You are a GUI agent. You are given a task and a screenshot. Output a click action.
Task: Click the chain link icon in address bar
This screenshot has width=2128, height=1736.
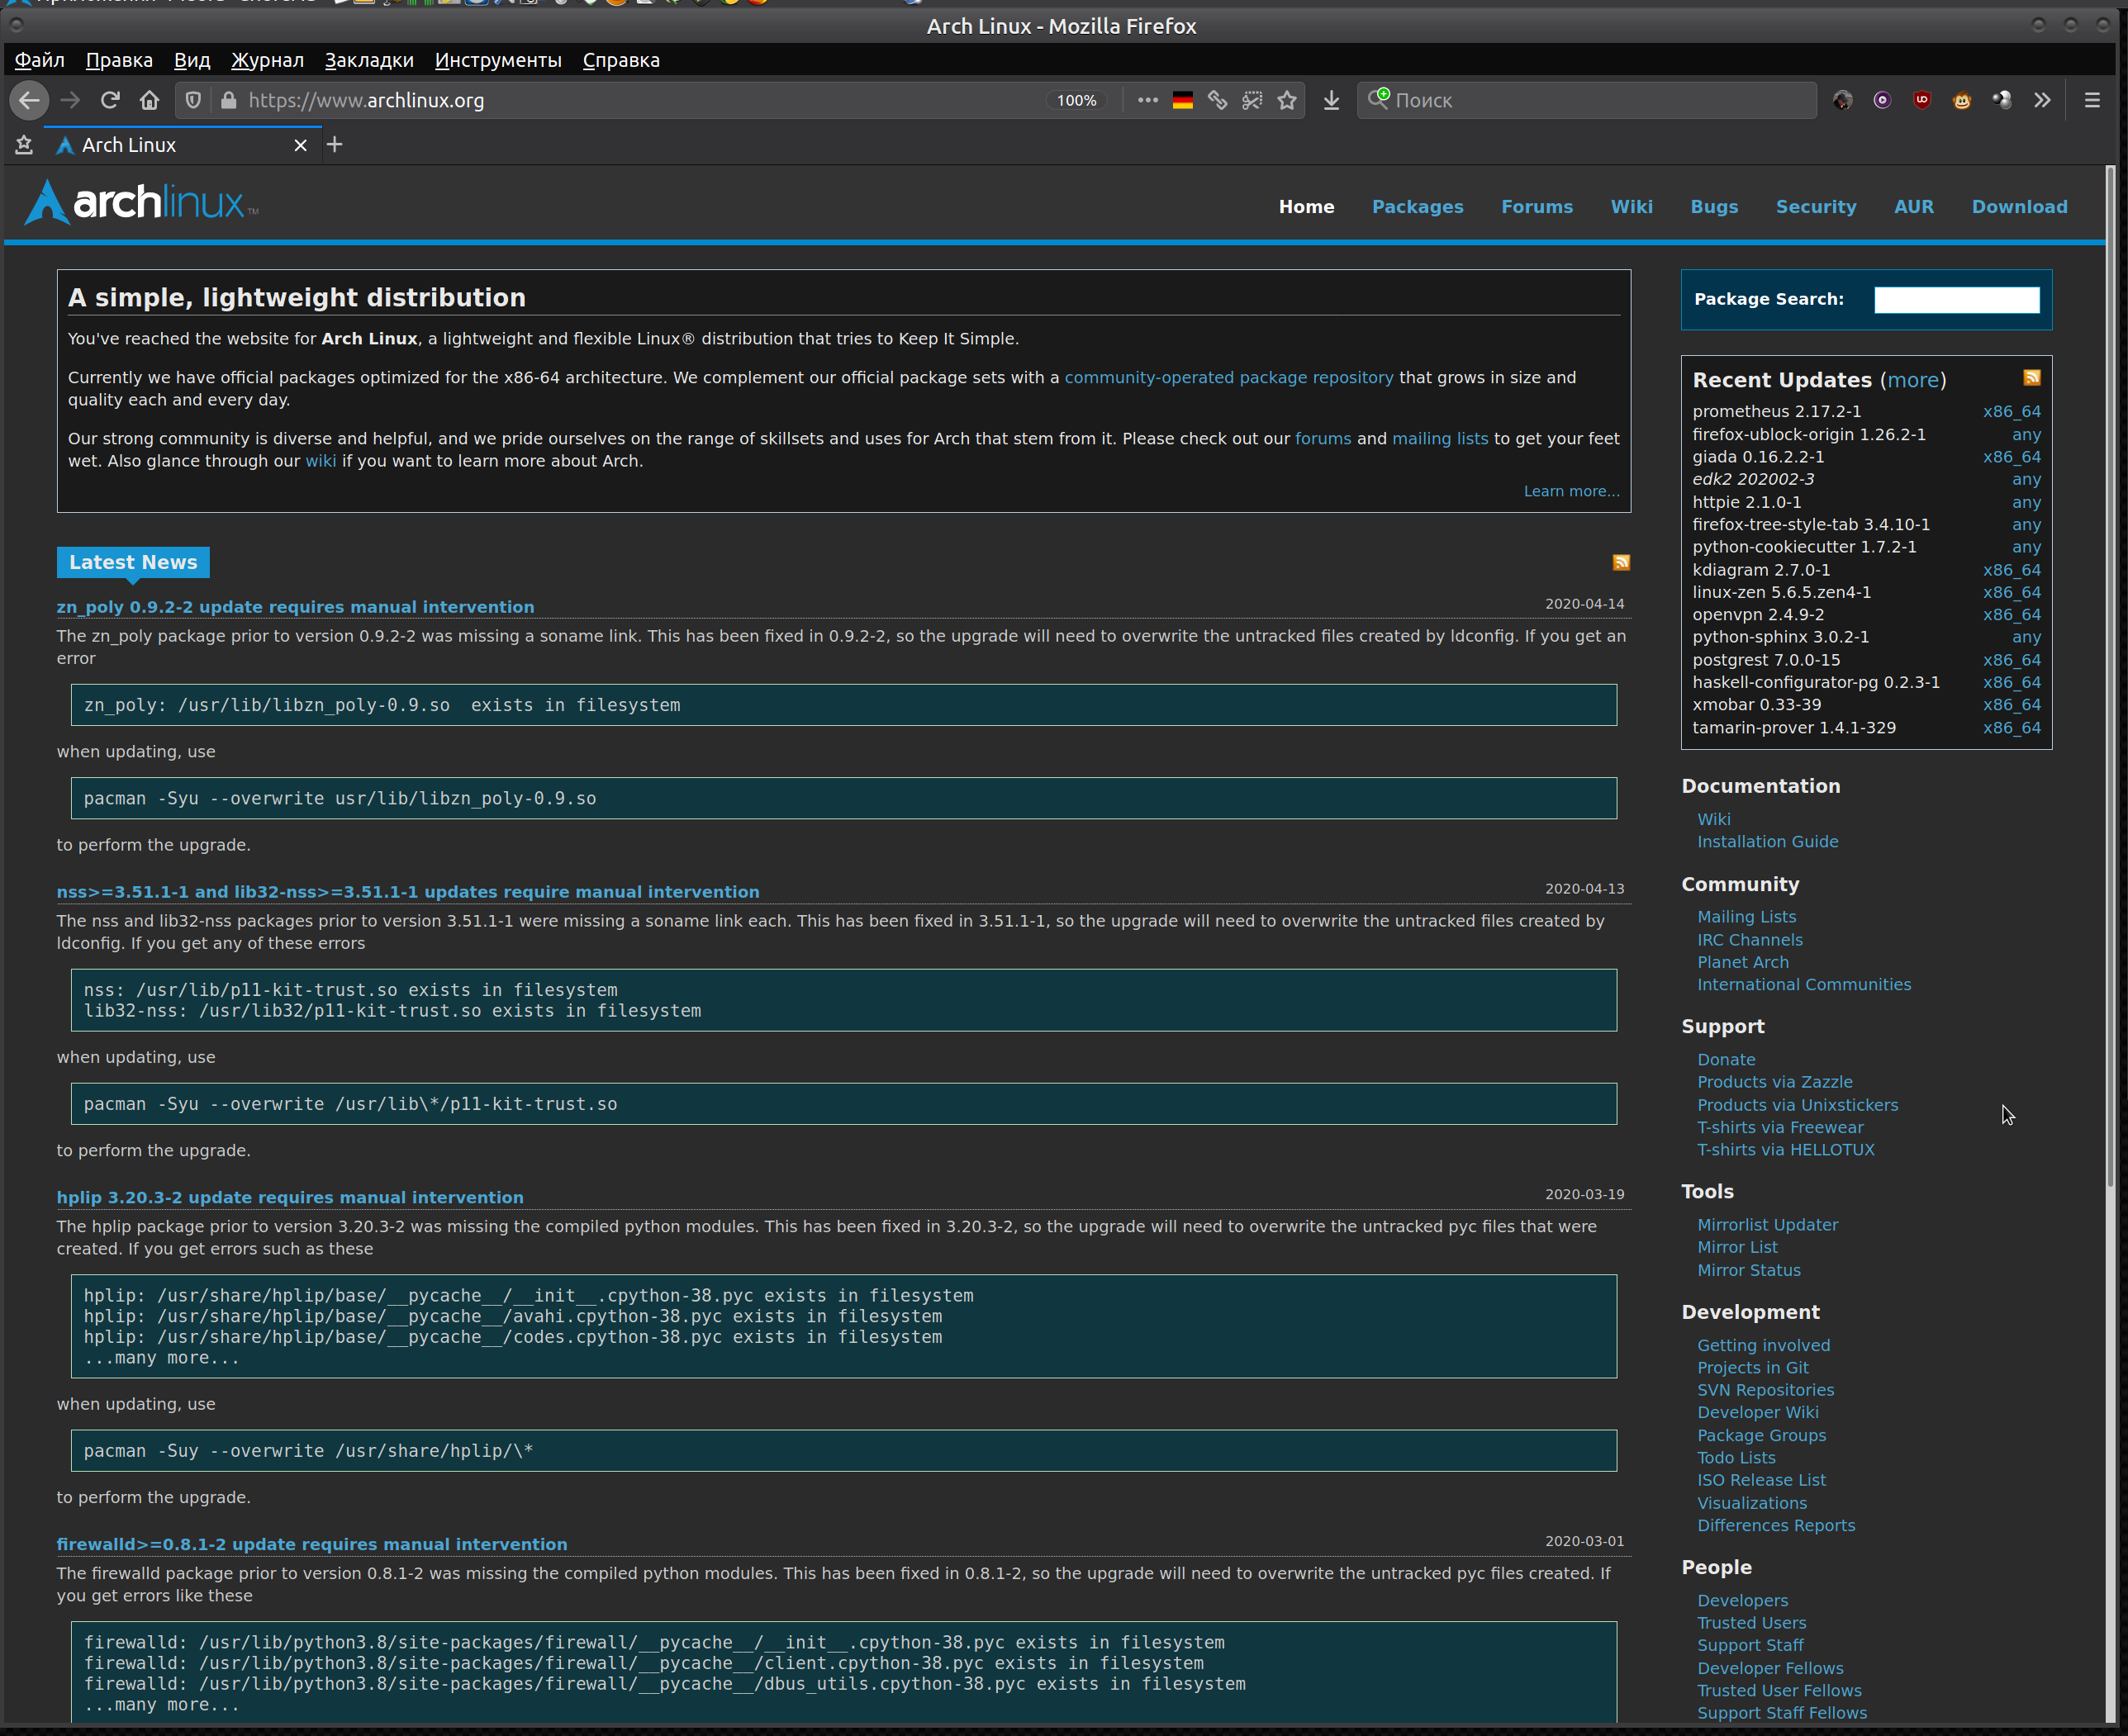[1217, 100]
